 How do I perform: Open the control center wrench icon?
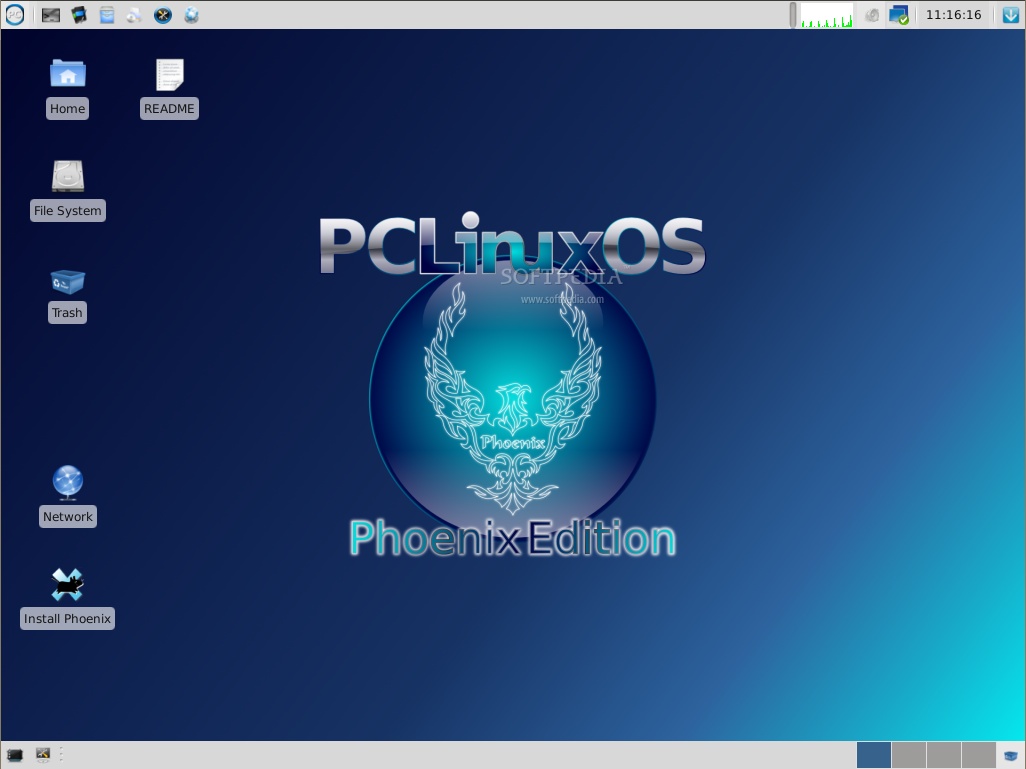pyautogui.click(x=162, y=15)
